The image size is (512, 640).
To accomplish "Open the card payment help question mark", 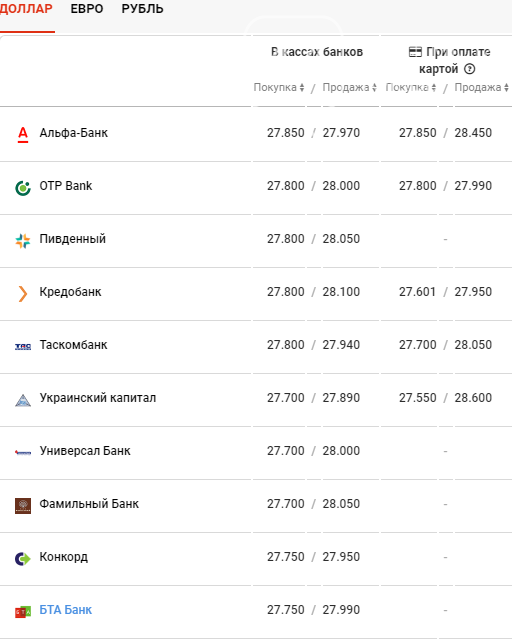I will (x=470, y=69).
